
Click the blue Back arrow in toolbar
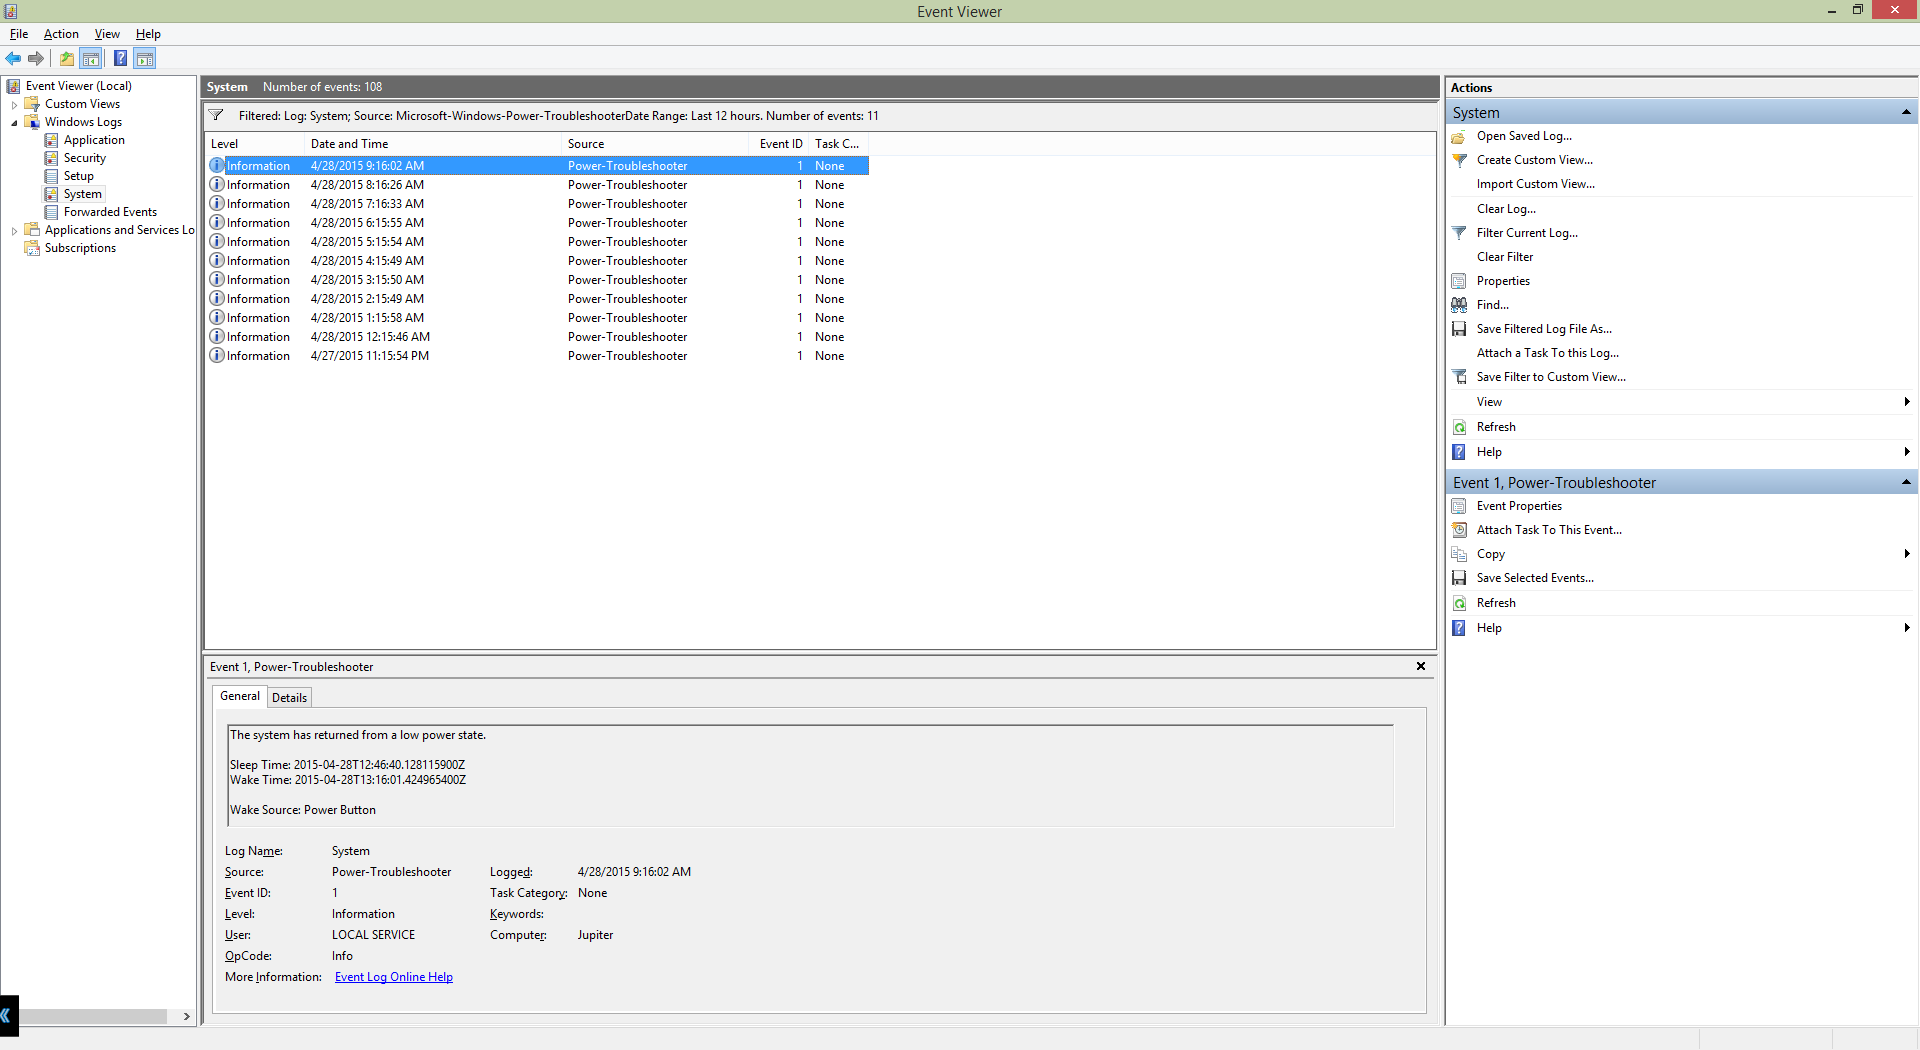(13, 59)
